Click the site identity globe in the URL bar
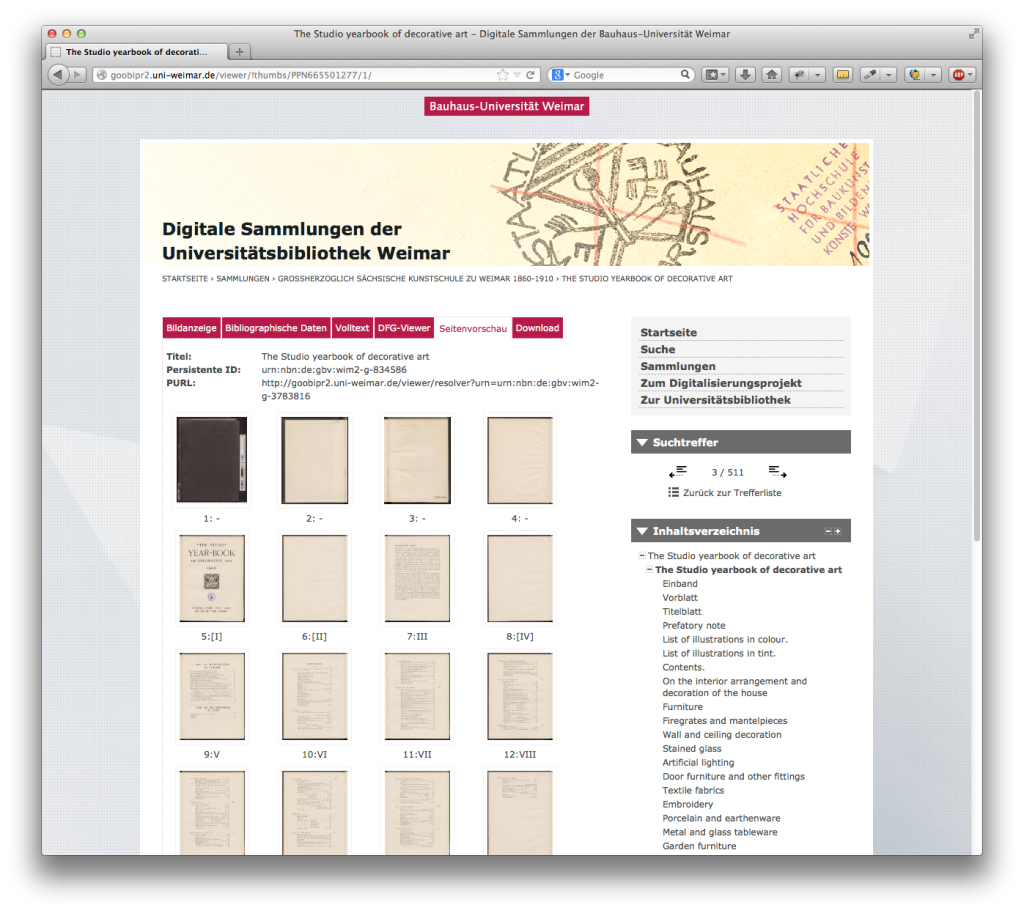Image resolution: width=1024 pixels, height=913 pixels. [102, 75]
